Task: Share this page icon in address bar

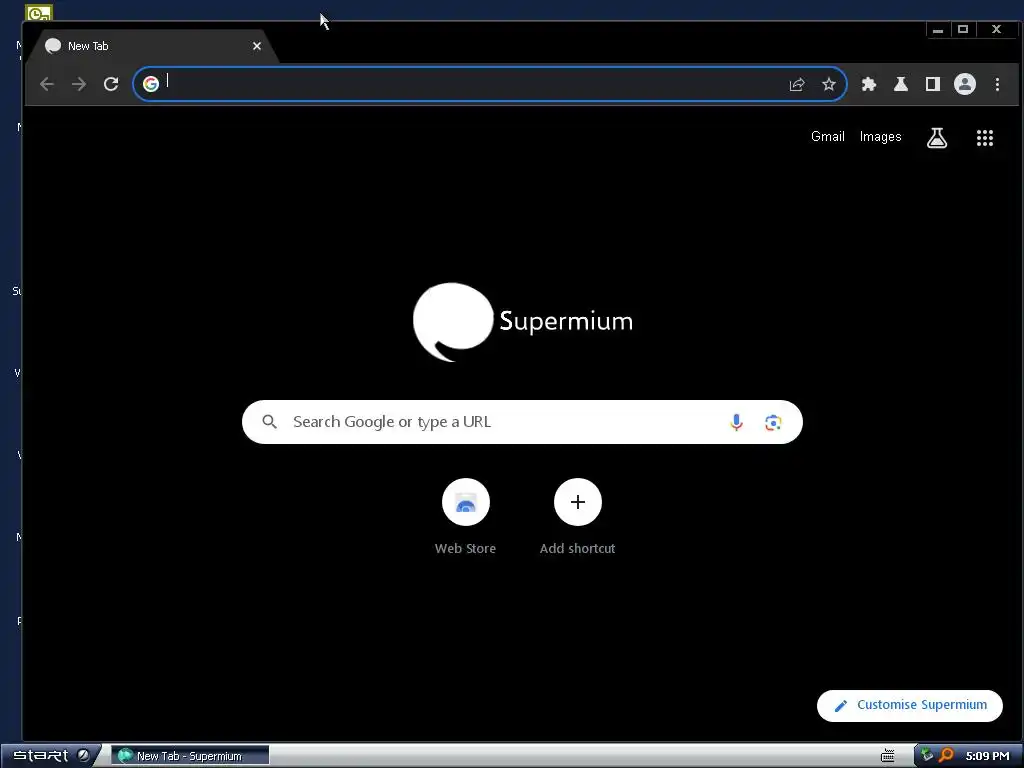Action: pos(797,84)
